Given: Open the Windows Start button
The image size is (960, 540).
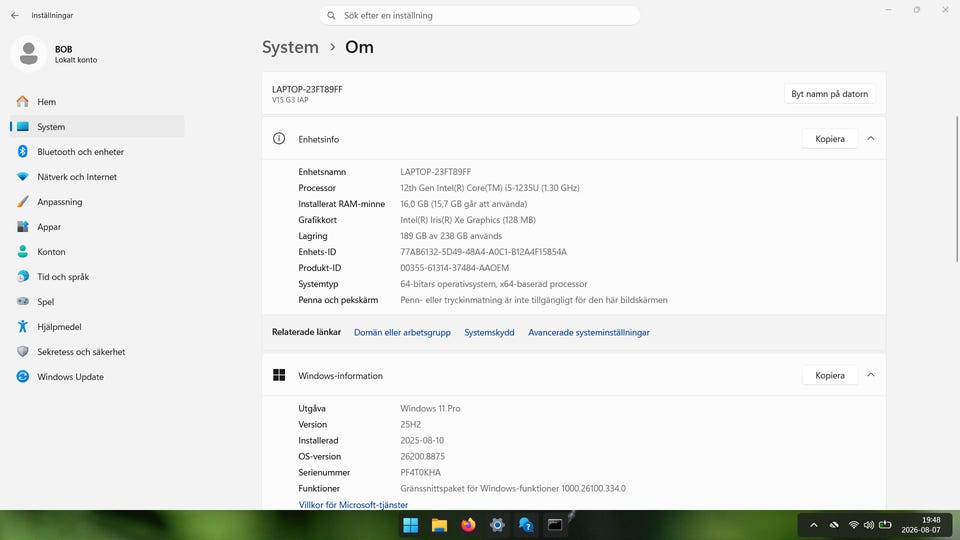Looking at the screenshot, I should coord(411,525).
